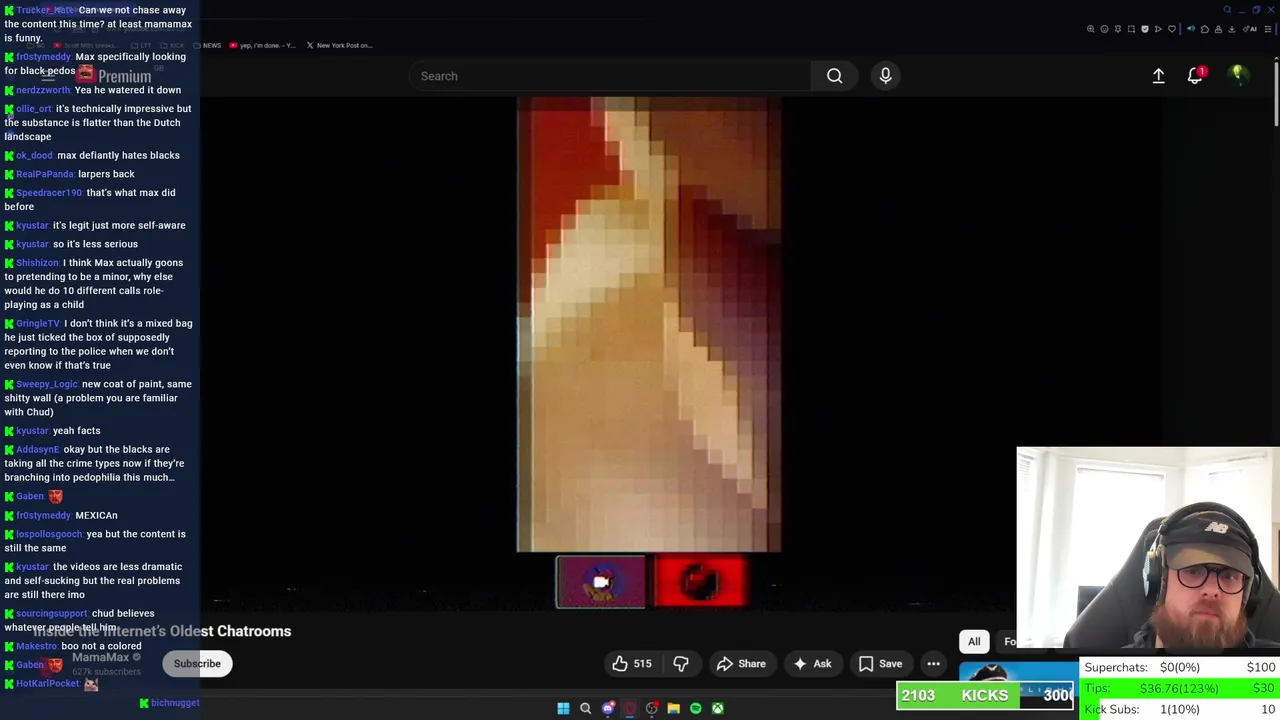The width and height of the screenshot is (1280, 720).
Task: Start voice search with microphone icon
Action: point(885,76)
